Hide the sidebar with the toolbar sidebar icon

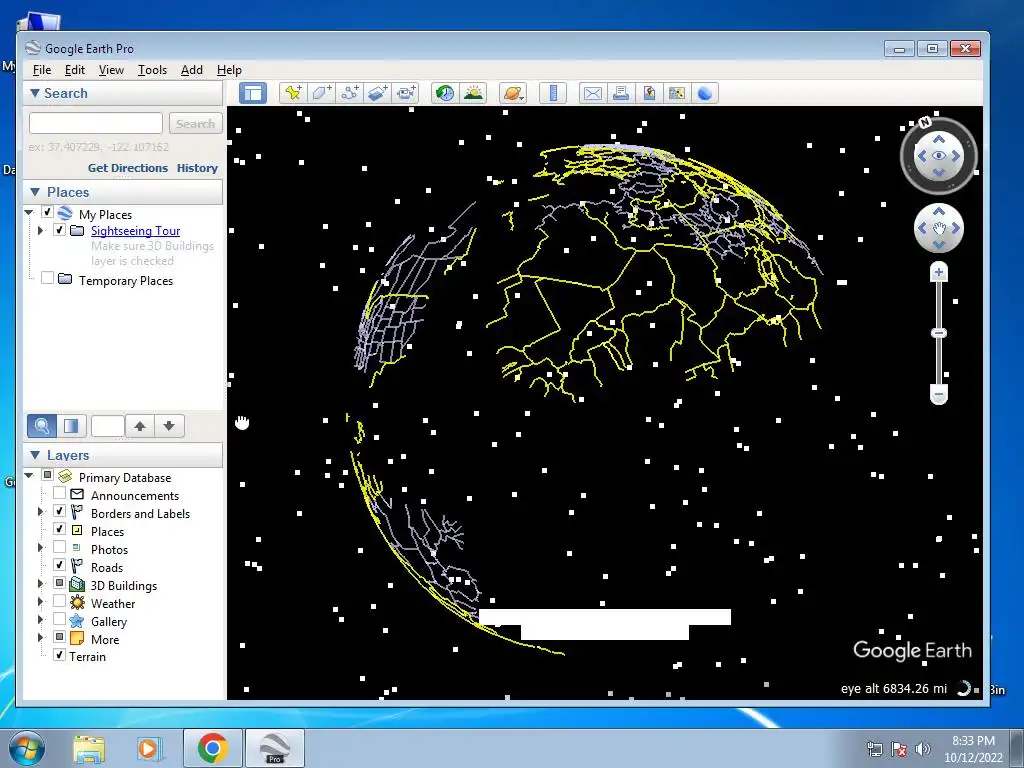click(253, 93)
